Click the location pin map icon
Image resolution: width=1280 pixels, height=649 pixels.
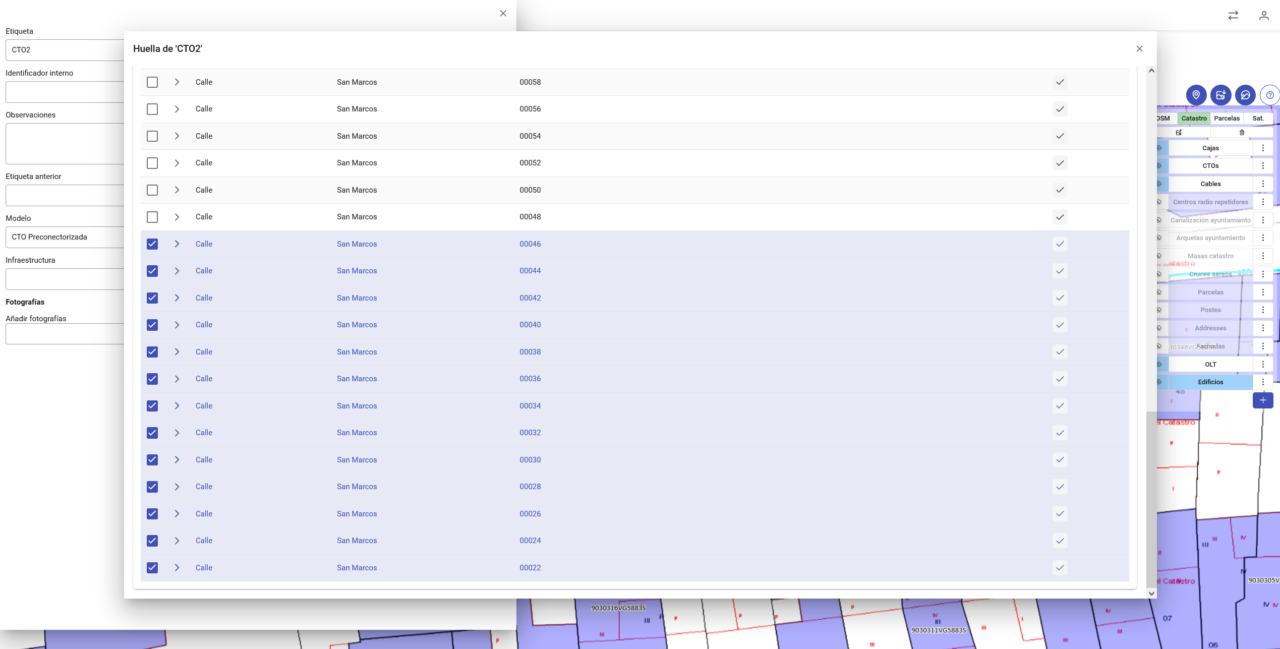[x=1196, y=94]
